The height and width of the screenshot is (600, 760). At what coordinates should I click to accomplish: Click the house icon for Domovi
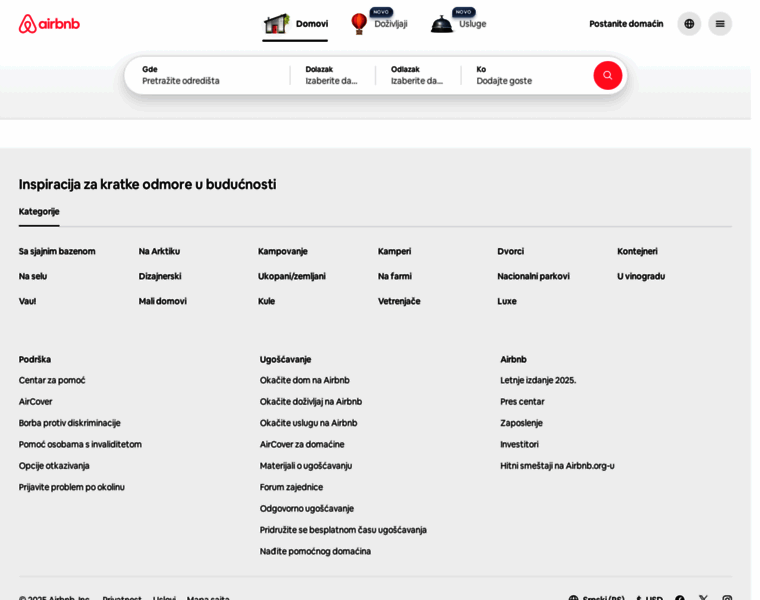pyautogui.click(x=276, y=23)
